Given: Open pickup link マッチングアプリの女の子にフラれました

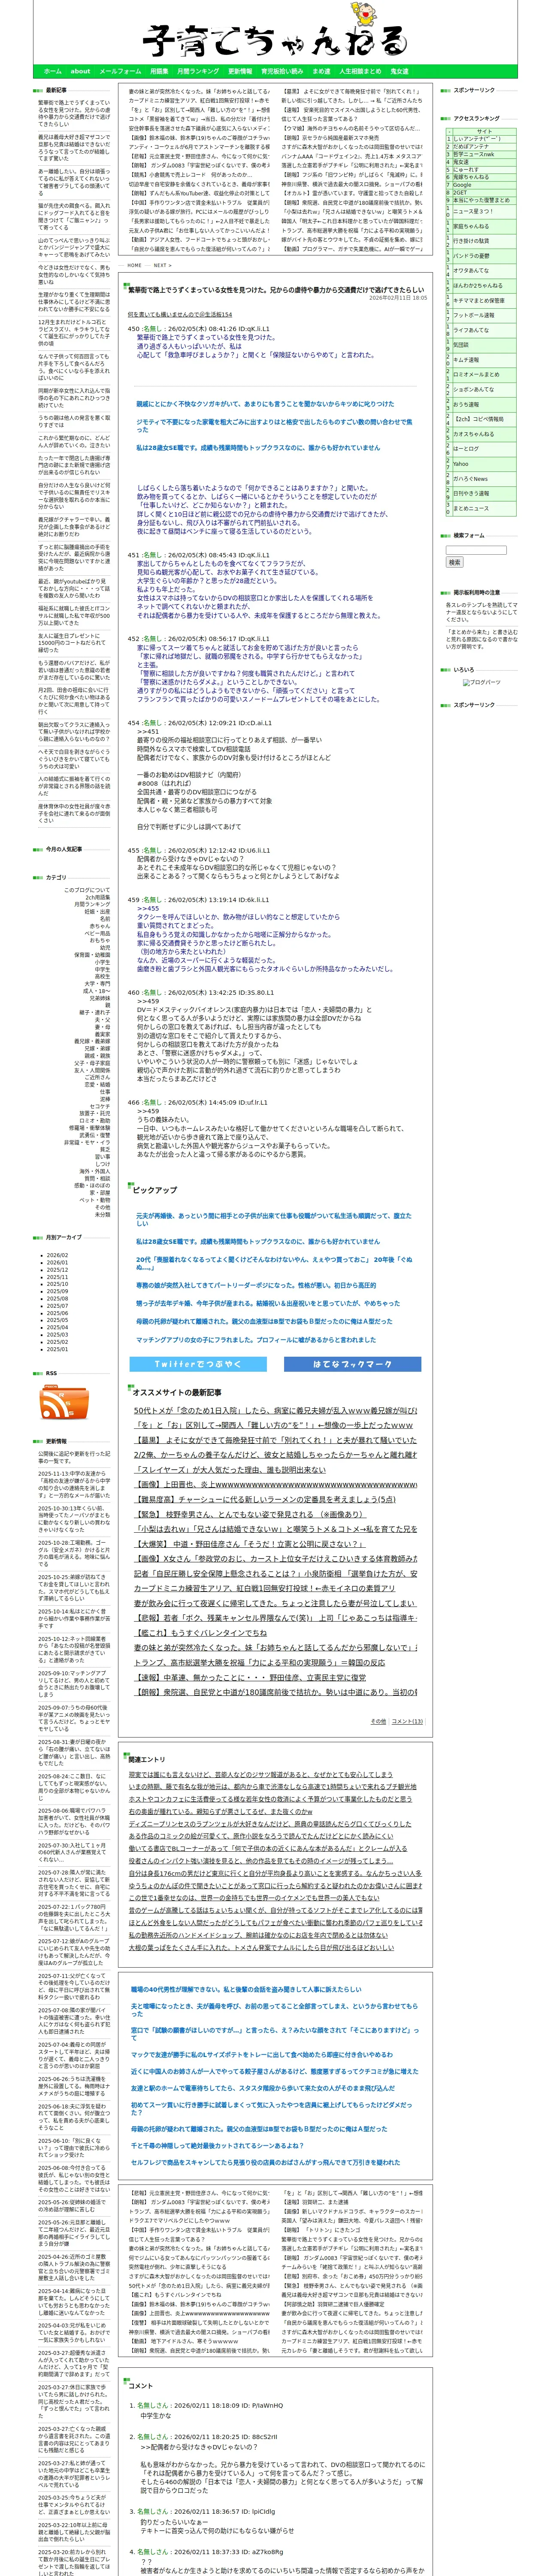Looking at the screenshot, I should (256, 1340).
